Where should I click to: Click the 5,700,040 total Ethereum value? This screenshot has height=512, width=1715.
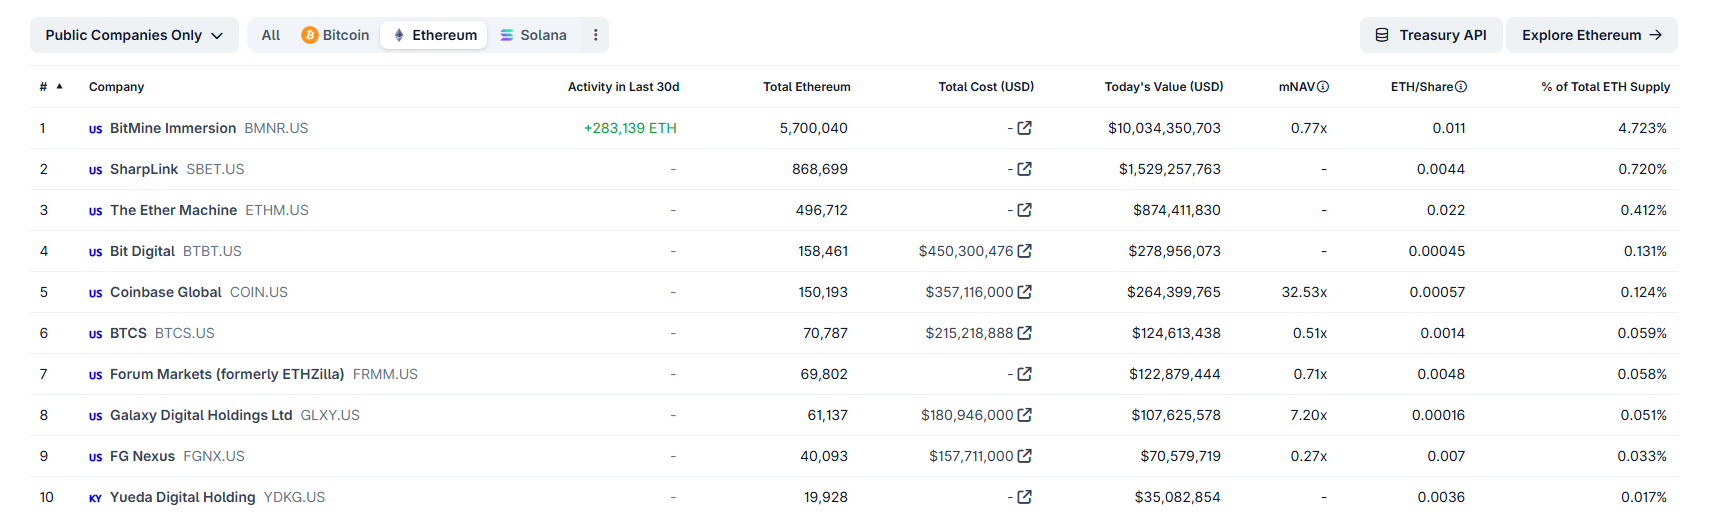click(x=813, y=128)
